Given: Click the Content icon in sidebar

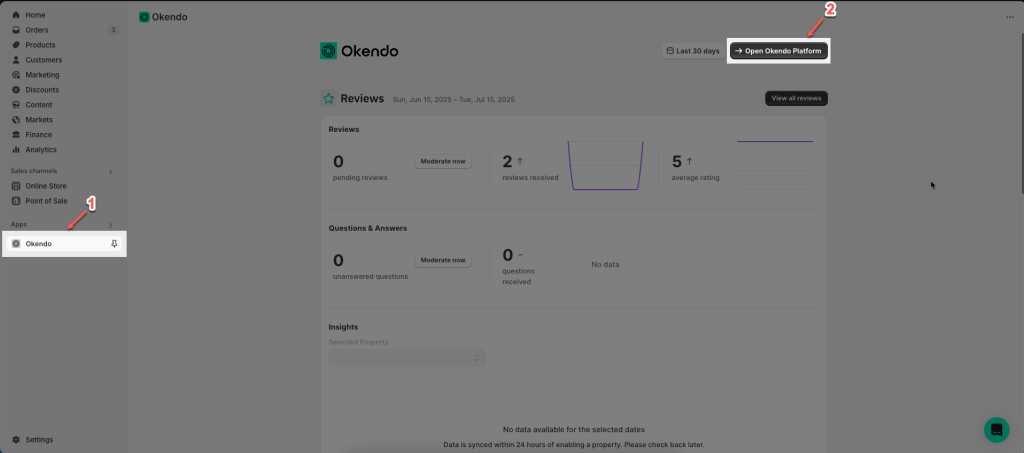Looking at the screenshot, I should pos(16,104).
